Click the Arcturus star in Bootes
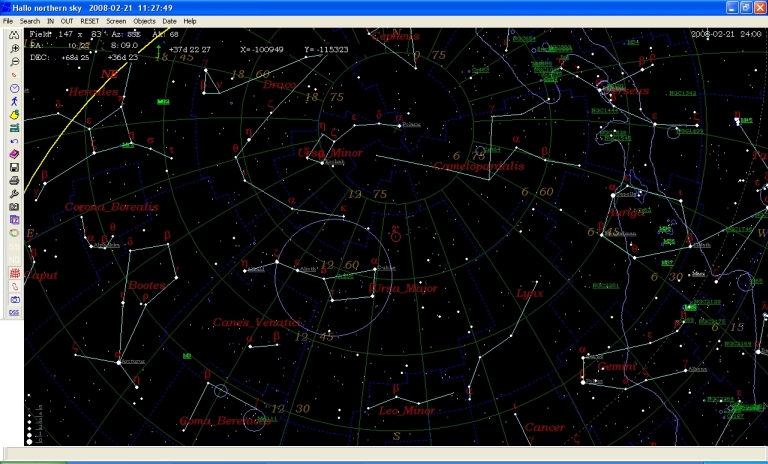This screenshot has height=464, width=768. click(119, 363)
